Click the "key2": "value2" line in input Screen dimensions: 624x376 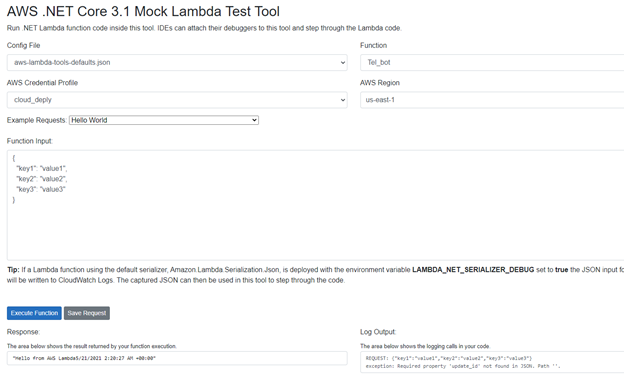[x=42, y=179]
